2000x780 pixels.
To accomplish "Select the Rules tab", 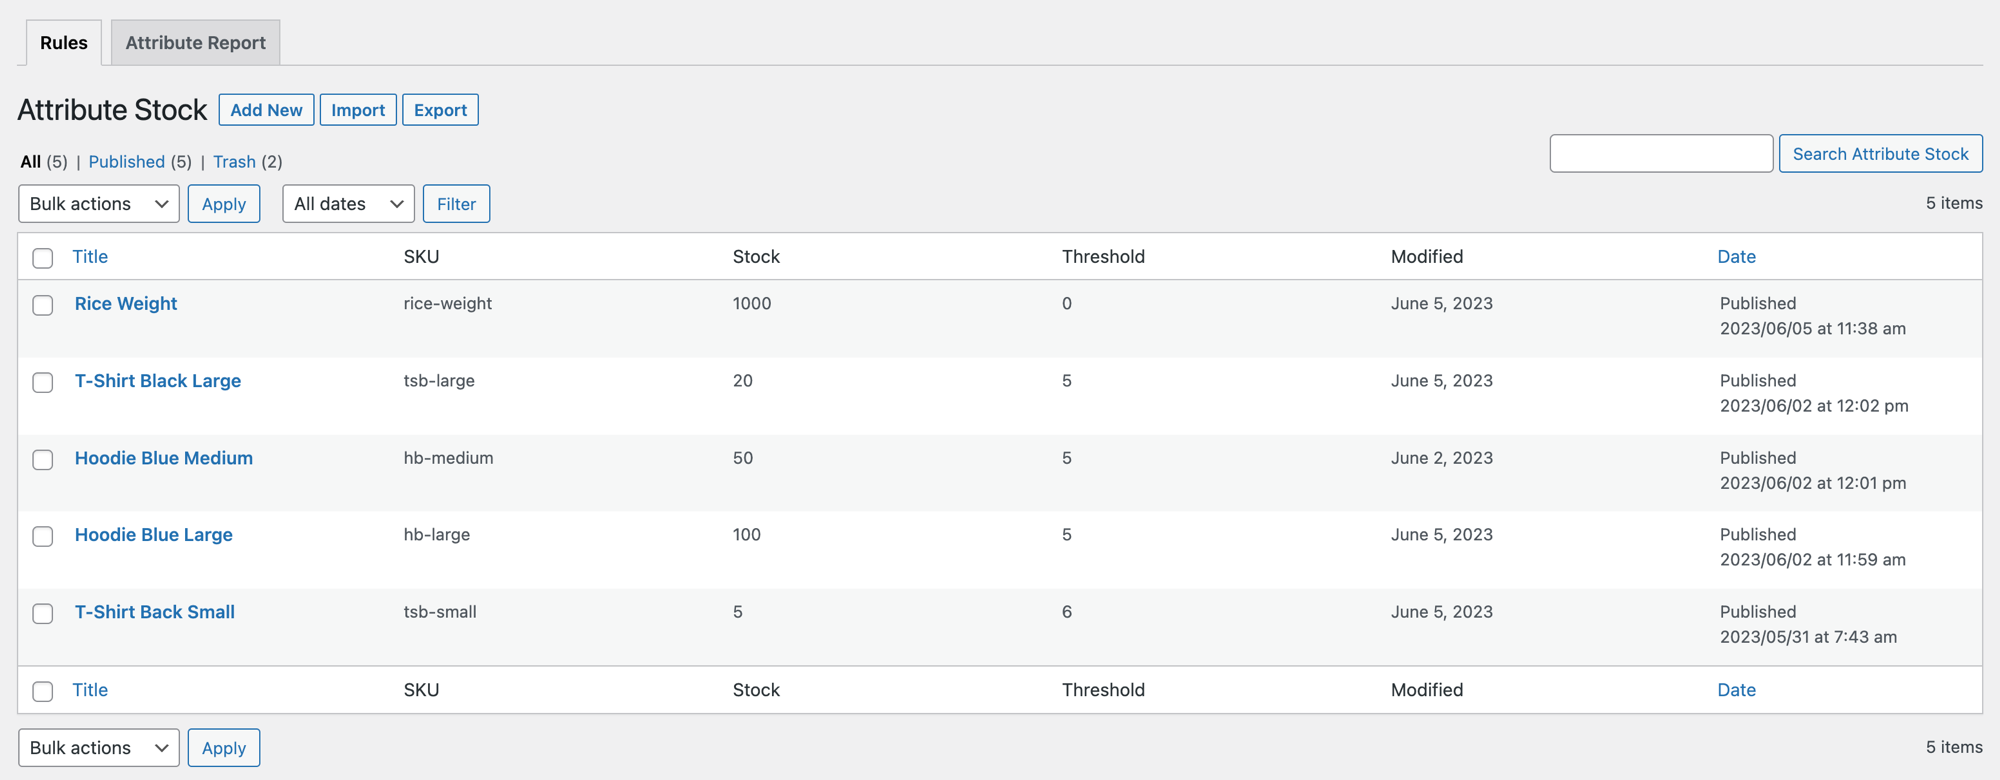I will click(x=64, y=43).
